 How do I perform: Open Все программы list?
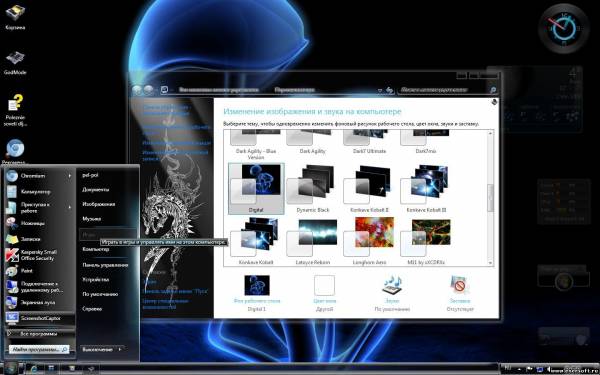pos(38,334)
